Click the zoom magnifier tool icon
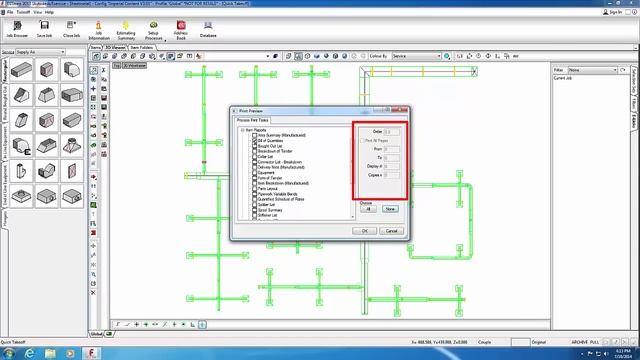Image resolution: width=640 pixels, height=360 pixels. coord(93,274)
